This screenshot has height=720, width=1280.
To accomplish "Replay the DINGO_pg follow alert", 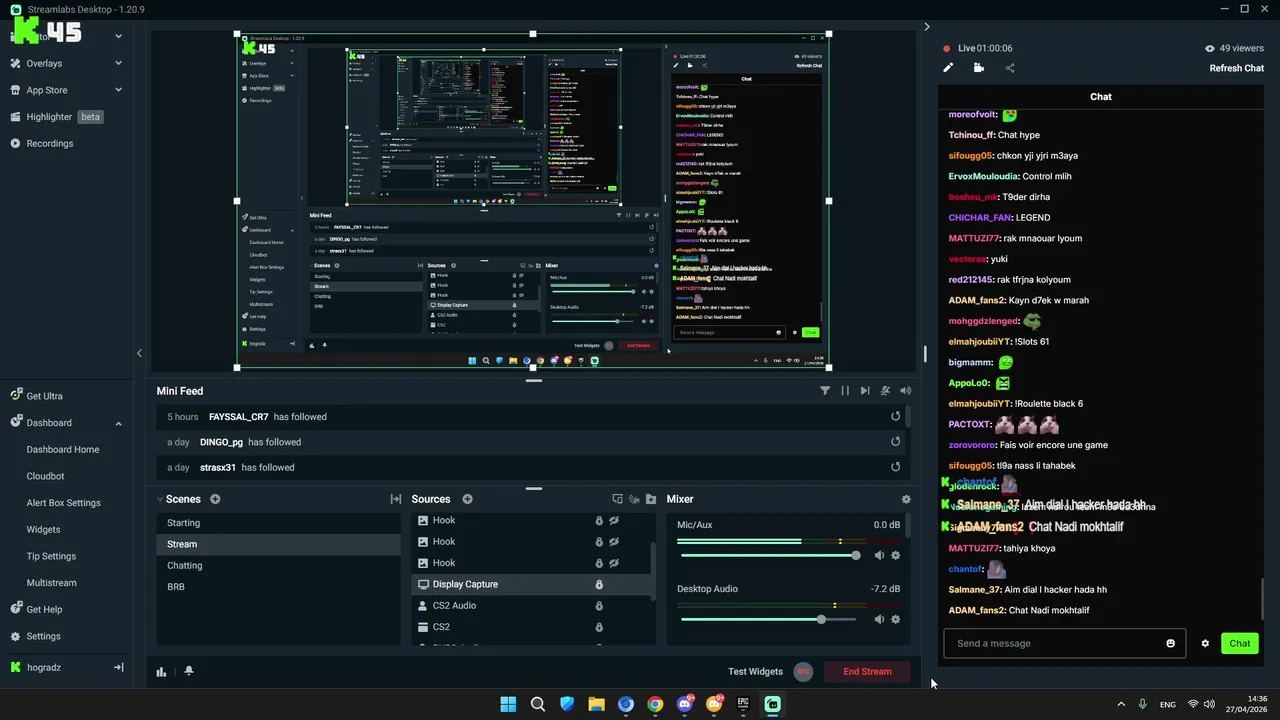I will pyautogui.click(x=895, y=441).
